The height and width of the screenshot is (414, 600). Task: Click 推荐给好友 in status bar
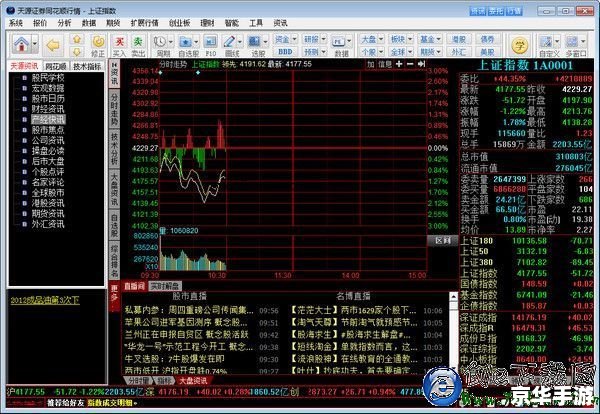pyautogui.click(x=65, y=403)
